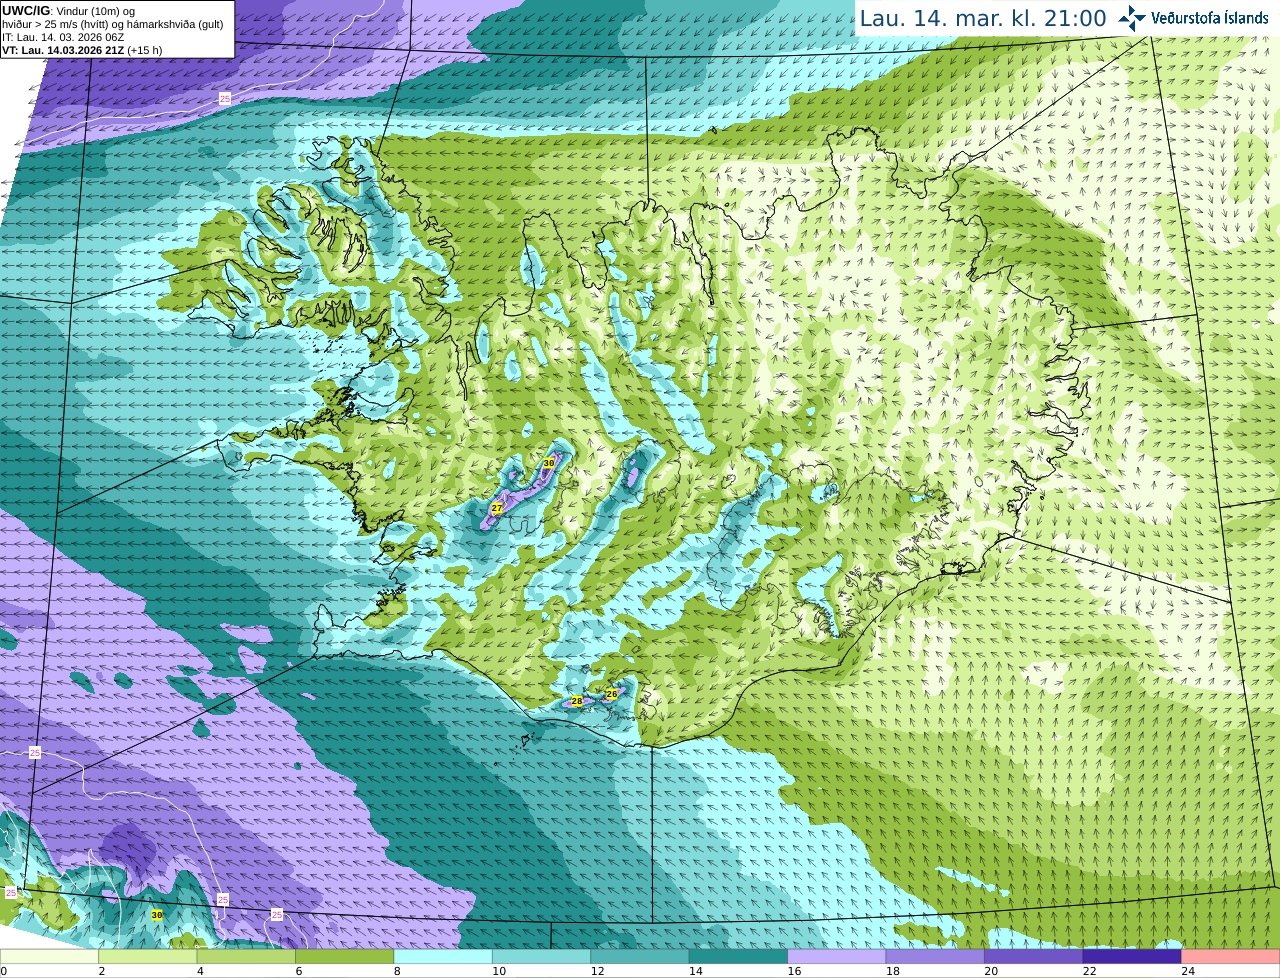Pick the dark indigo 22–24 m/s scale swatch
This screenshot has height=978, width=1280.
(x=1132, y=957)
